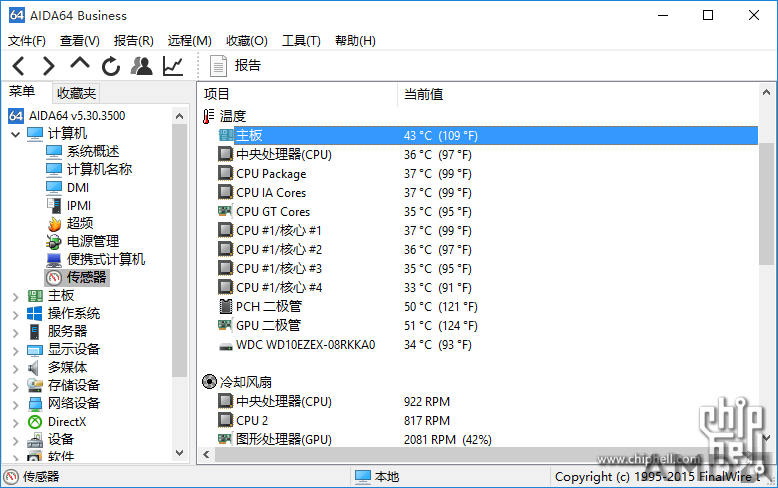Screen dimensions: 778x488
Task: Click the horizontal scrollbar left arrow
Action: (x=206, y=454)
